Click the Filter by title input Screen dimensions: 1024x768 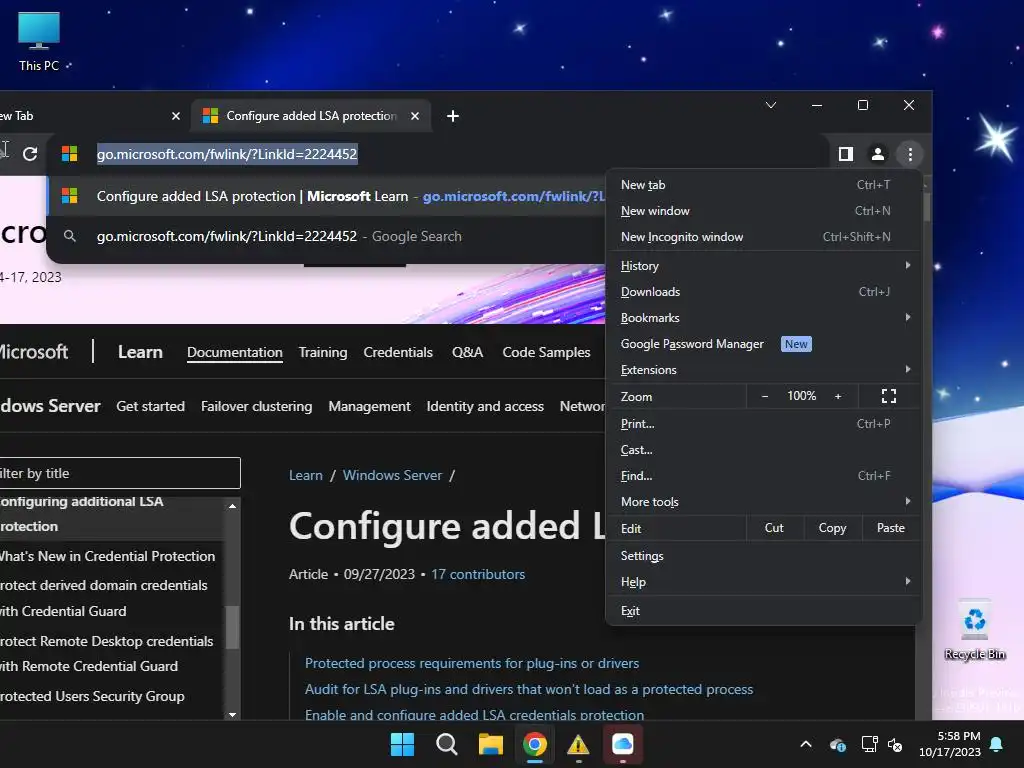coord(119,473)
